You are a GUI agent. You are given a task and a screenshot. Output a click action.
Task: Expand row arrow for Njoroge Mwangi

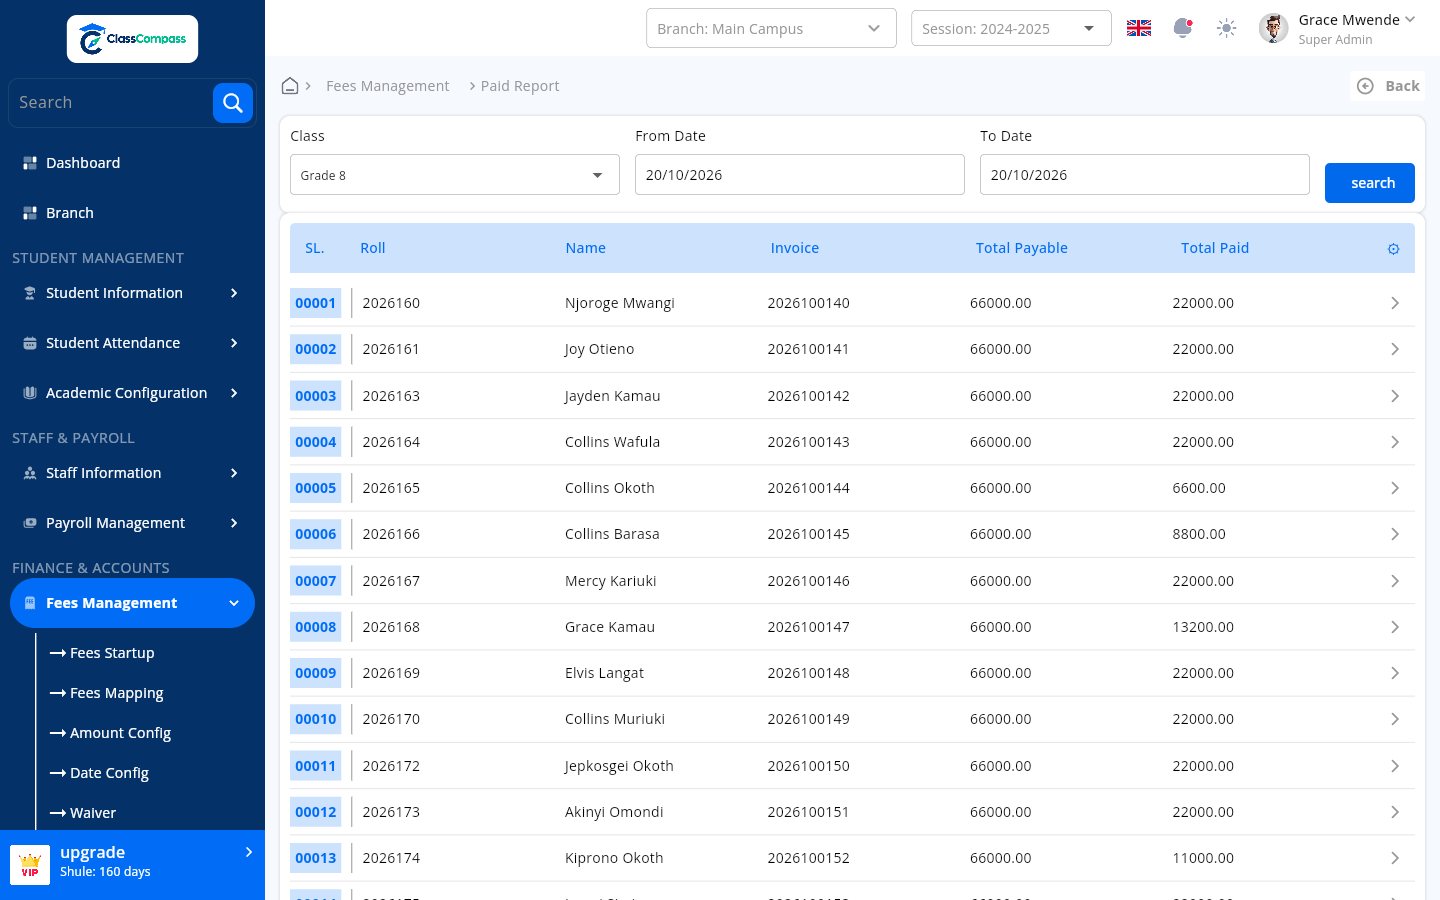coord(1395,303)
